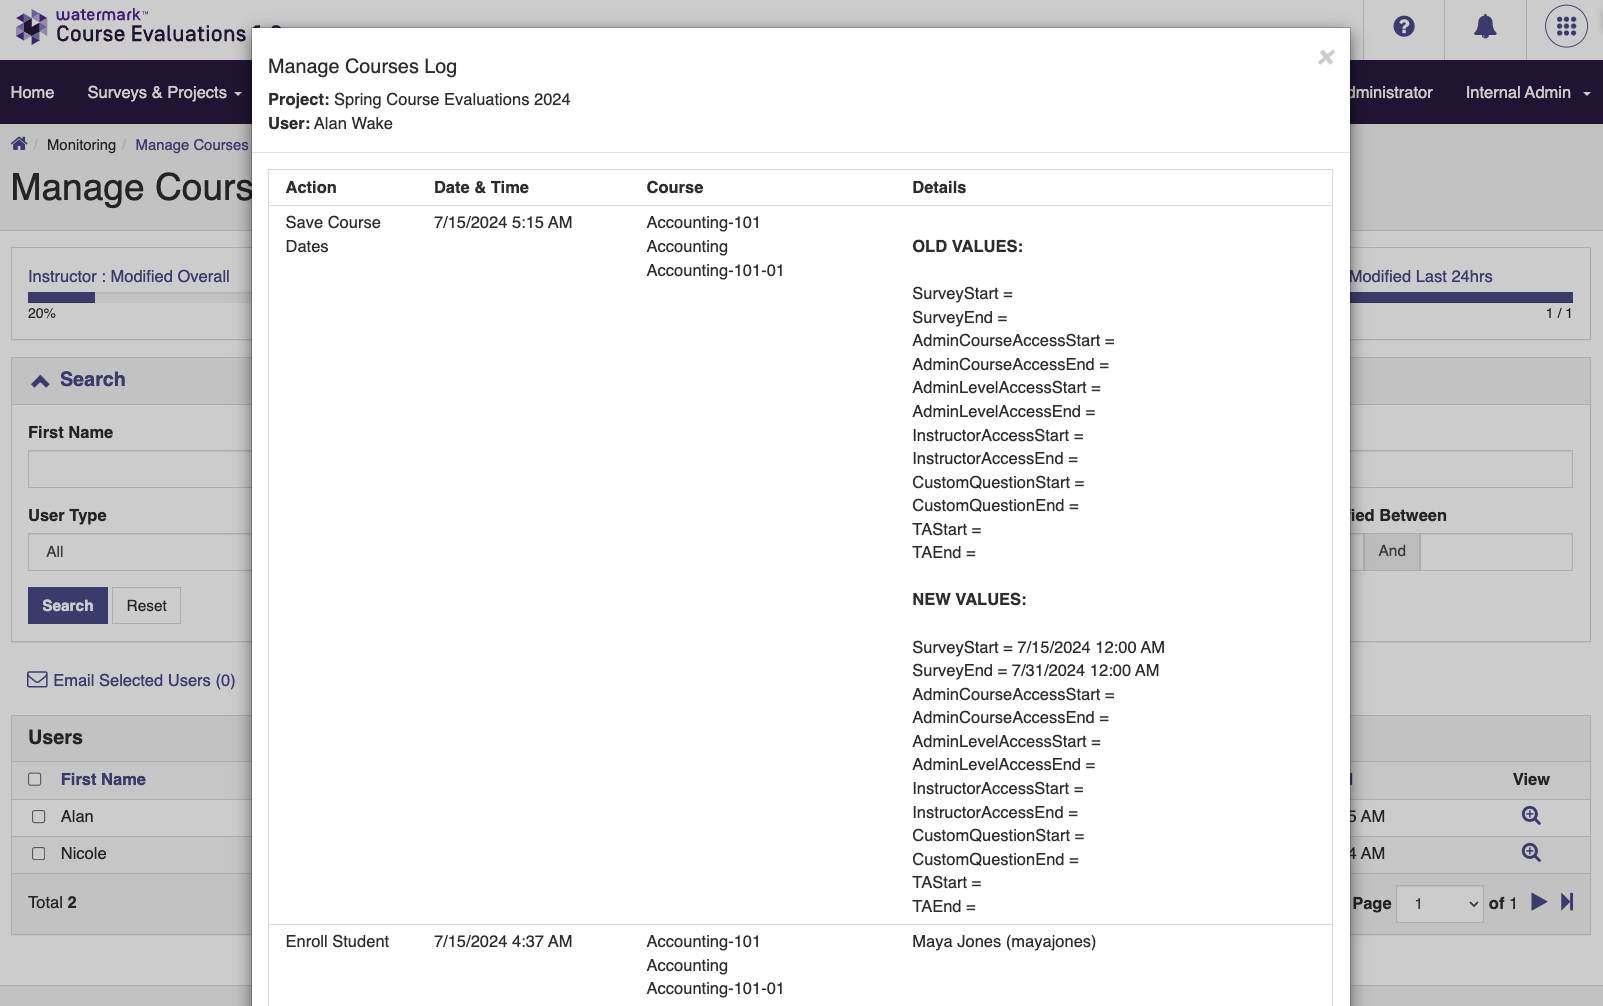
Task: Open the Surveys & Projects menu
Action: (x=164, y=92)
